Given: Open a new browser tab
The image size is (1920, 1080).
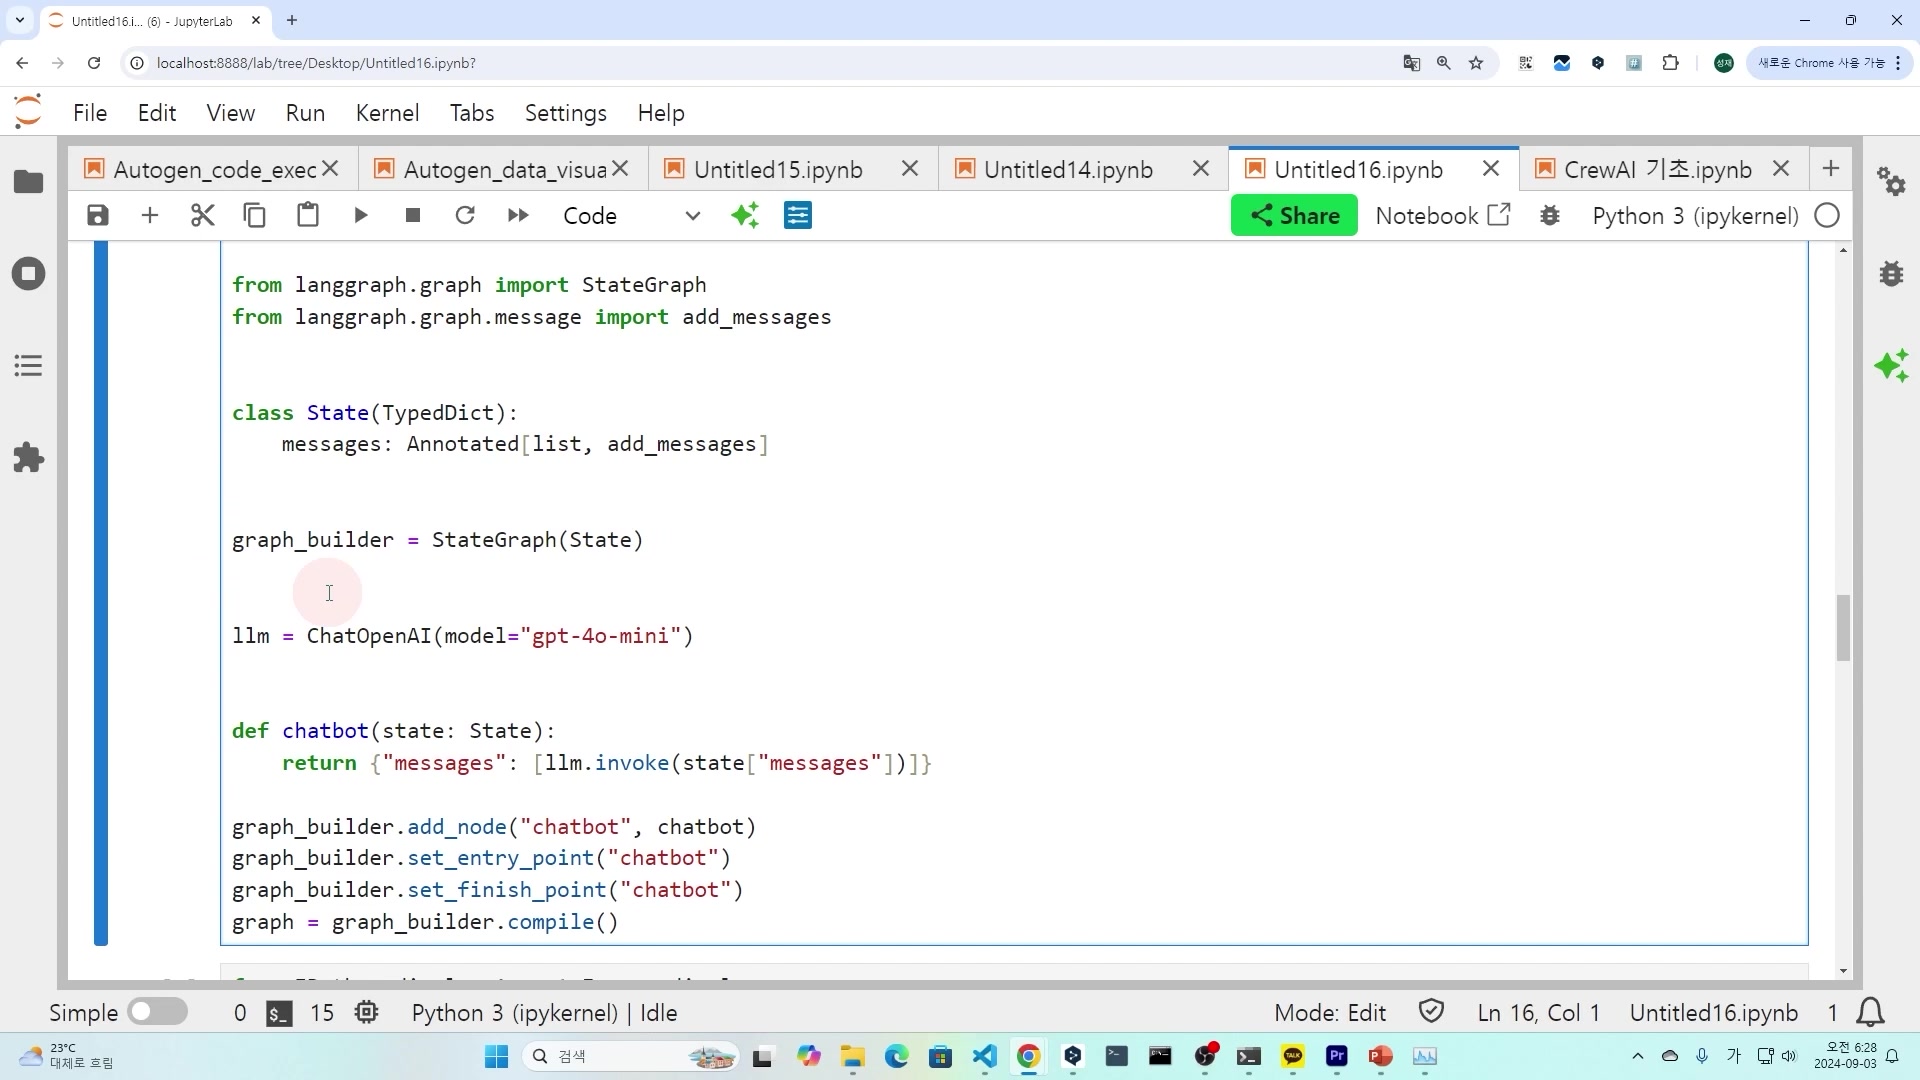Looking at the screenshot, I should (x=292, y=20).
